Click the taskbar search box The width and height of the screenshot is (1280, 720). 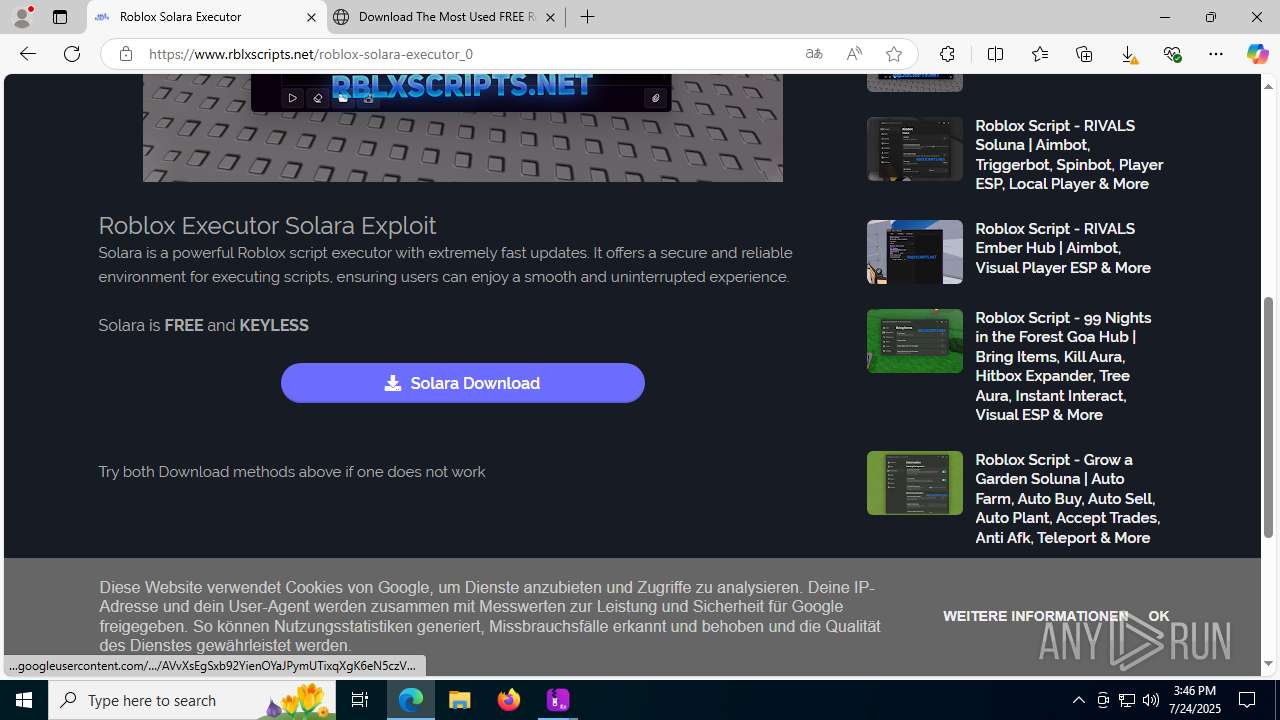pyautogui.click(x=192, y=700)
